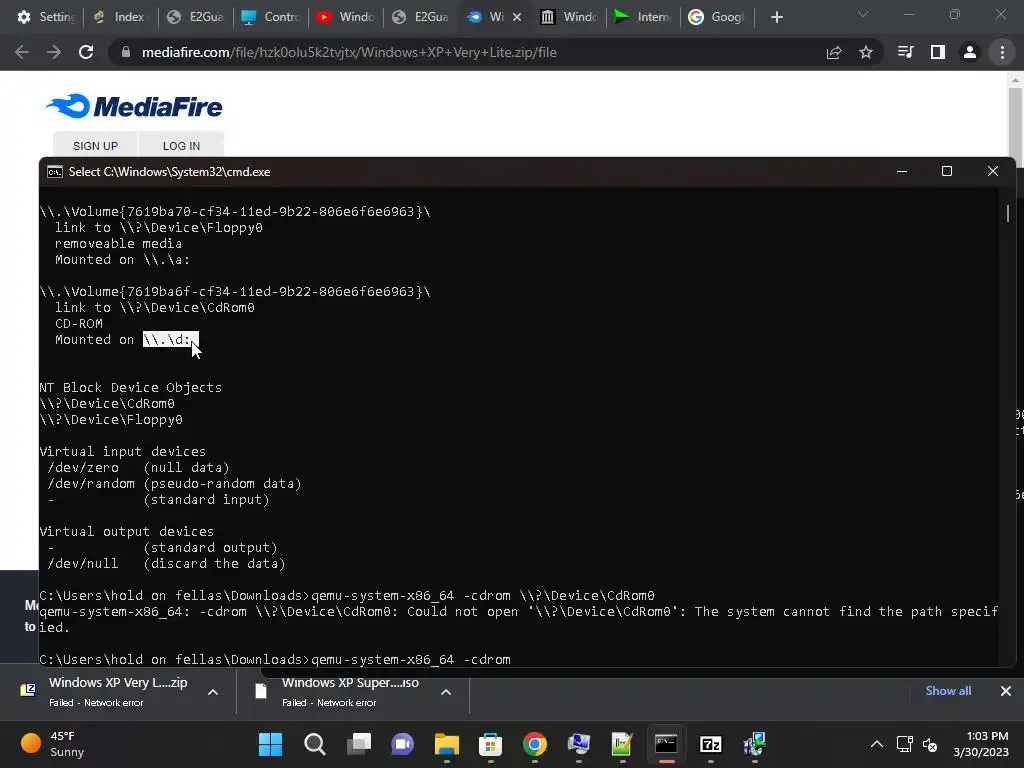Viewport: 1024px width, 768px height.
Task: Open 7-Zip from the taskbar
Action: pyautogui.click(x=711, y=744)
